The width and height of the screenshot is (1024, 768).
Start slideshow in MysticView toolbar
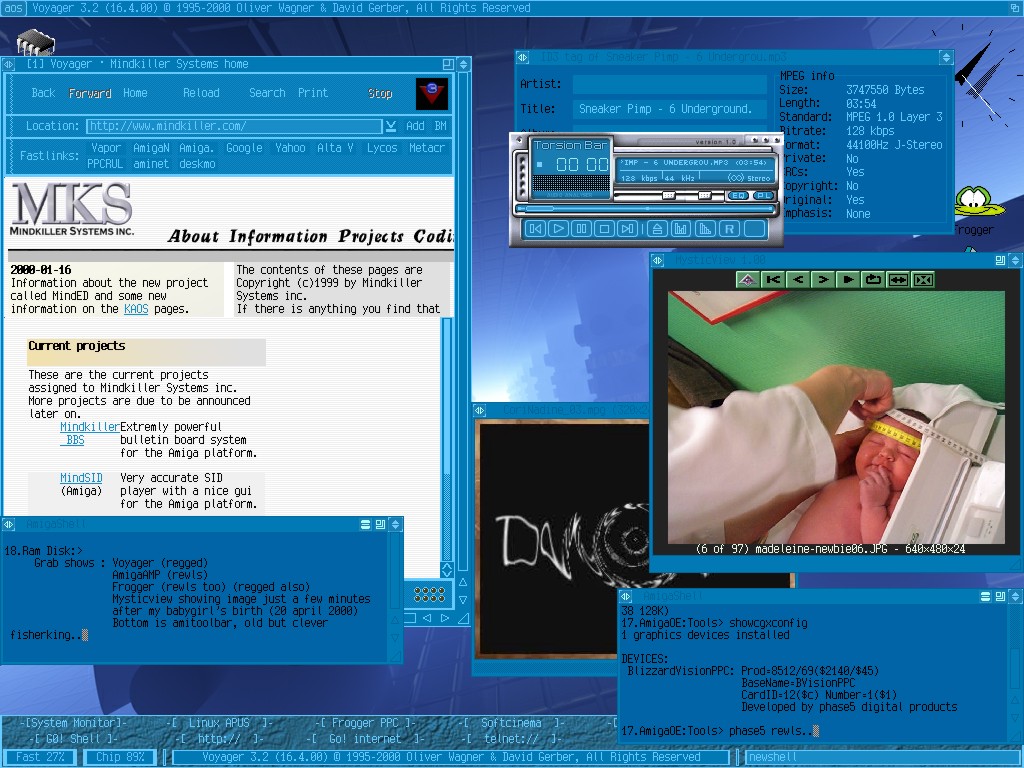point(848,280)
